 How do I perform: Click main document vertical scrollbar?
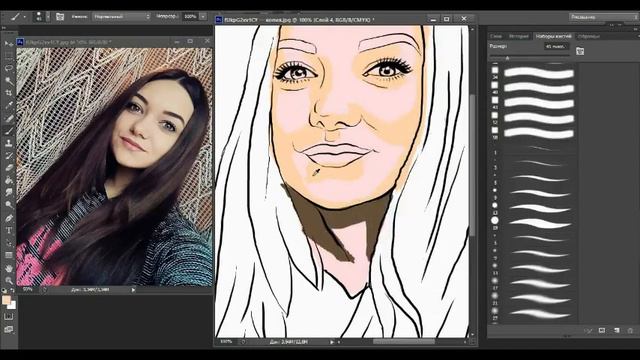pos(472,165)
